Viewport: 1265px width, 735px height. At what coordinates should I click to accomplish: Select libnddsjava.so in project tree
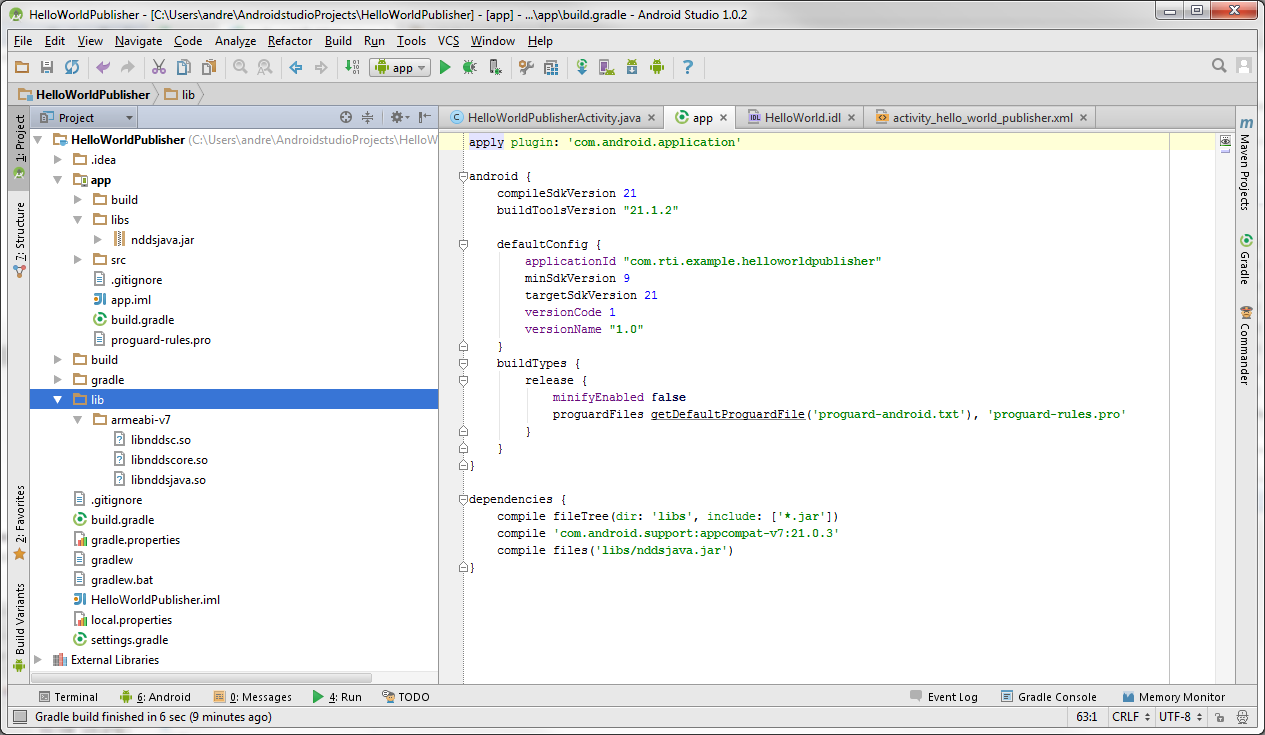coord(168,480)
